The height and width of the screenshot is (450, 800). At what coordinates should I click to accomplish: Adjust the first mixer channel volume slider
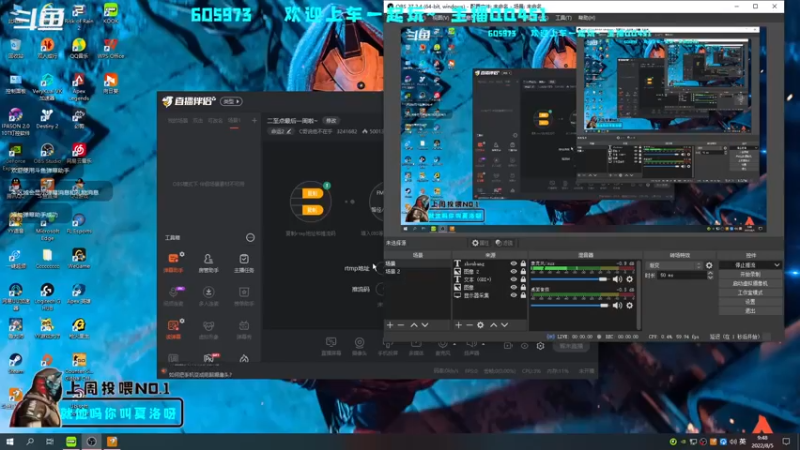569,279
